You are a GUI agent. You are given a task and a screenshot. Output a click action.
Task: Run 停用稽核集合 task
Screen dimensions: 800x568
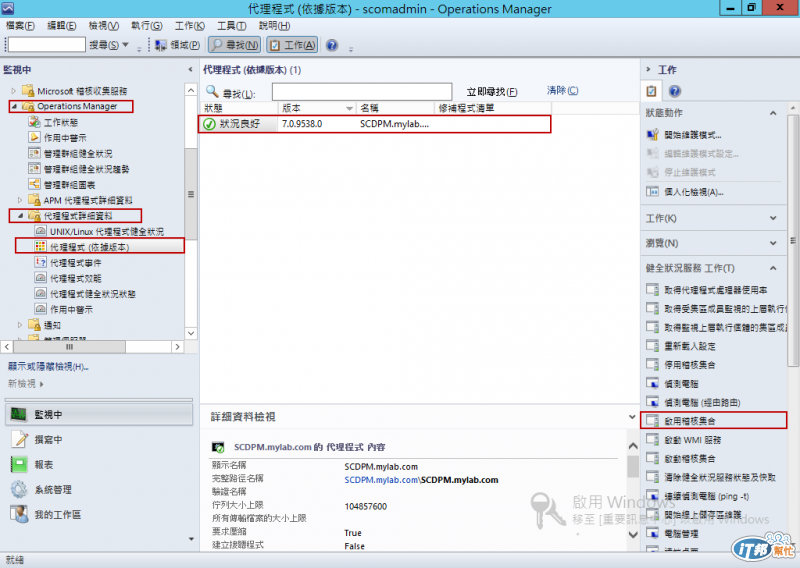click(690, 365)
